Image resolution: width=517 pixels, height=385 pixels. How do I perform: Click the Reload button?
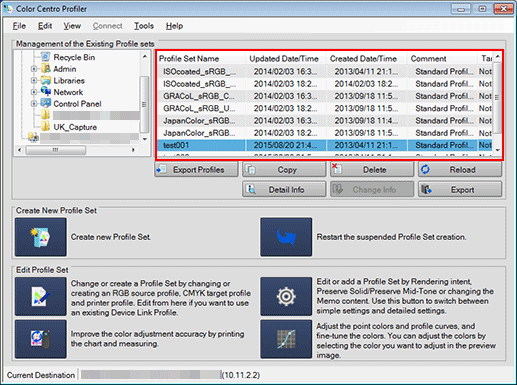click(x=460, y=170)
